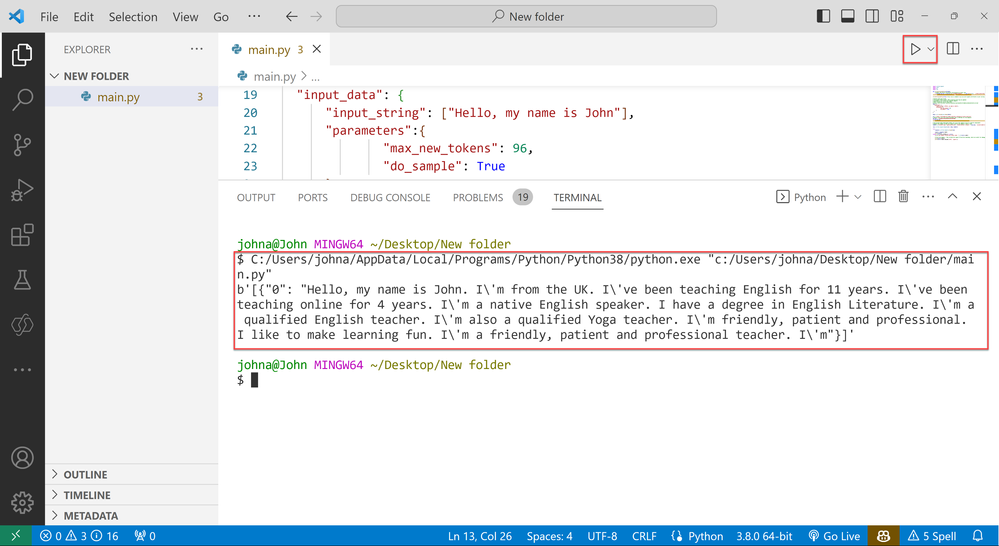Viewport: 999px width, 546px height.
Task: Close the main.py editor tab
Action: point(317,49)
